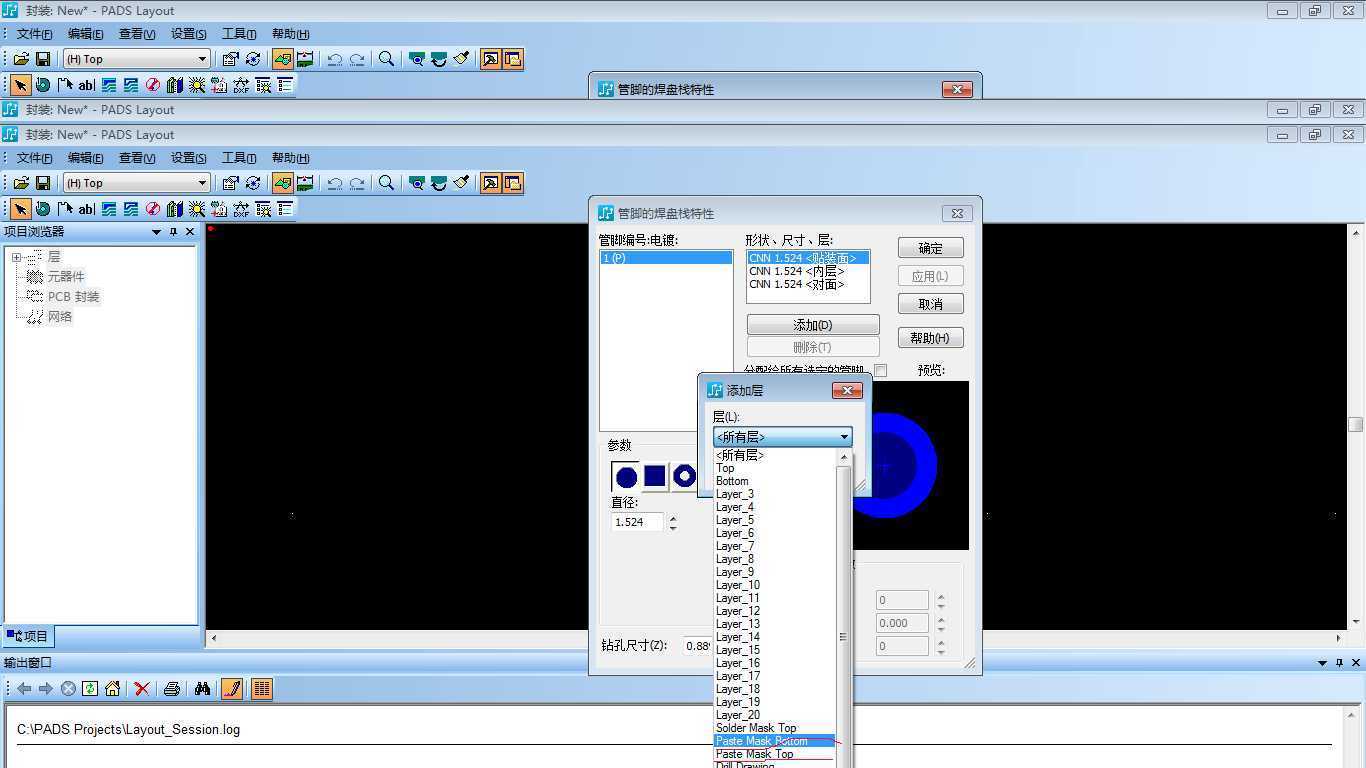Close the 添加层 dialog with its X
Viewport: 1366px width, 768px height.
tap(847, 390)
